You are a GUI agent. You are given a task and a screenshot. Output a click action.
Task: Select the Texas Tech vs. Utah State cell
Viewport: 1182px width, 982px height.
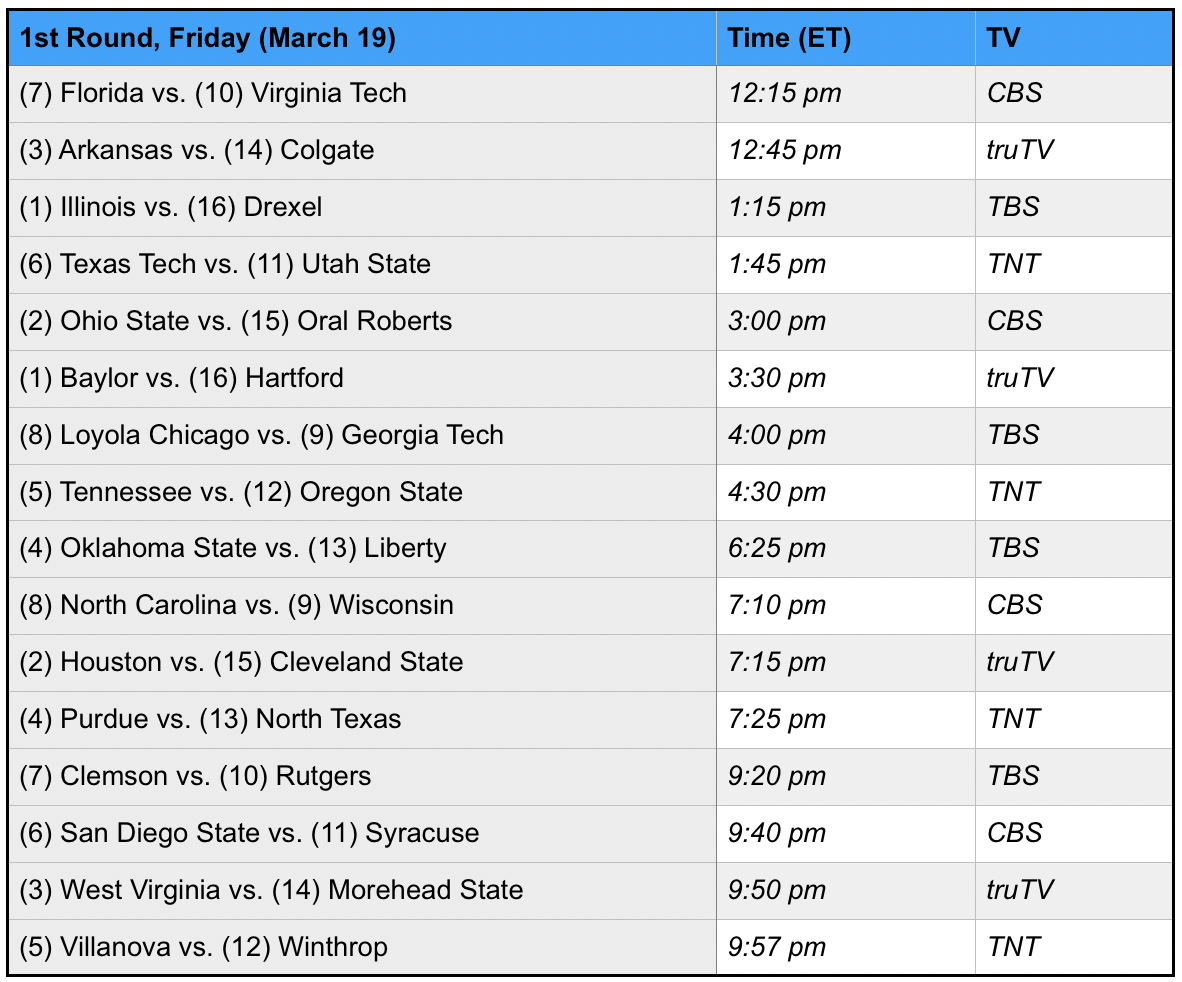pyautogui.click(x=225, y=264)
